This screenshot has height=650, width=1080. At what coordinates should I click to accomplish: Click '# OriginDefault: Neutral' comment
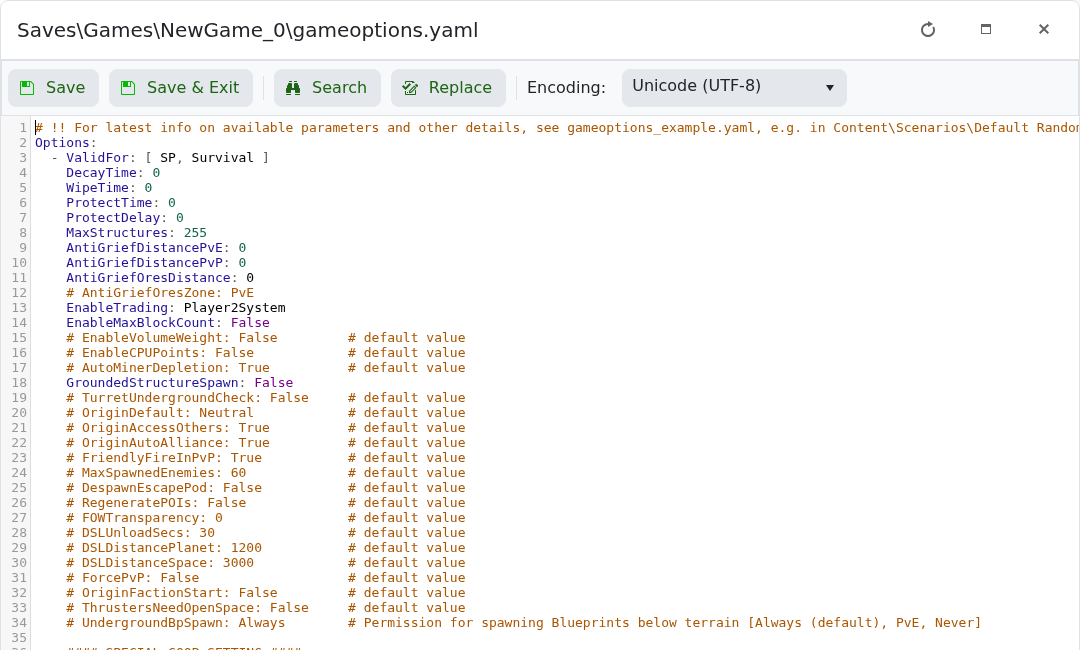160,413
